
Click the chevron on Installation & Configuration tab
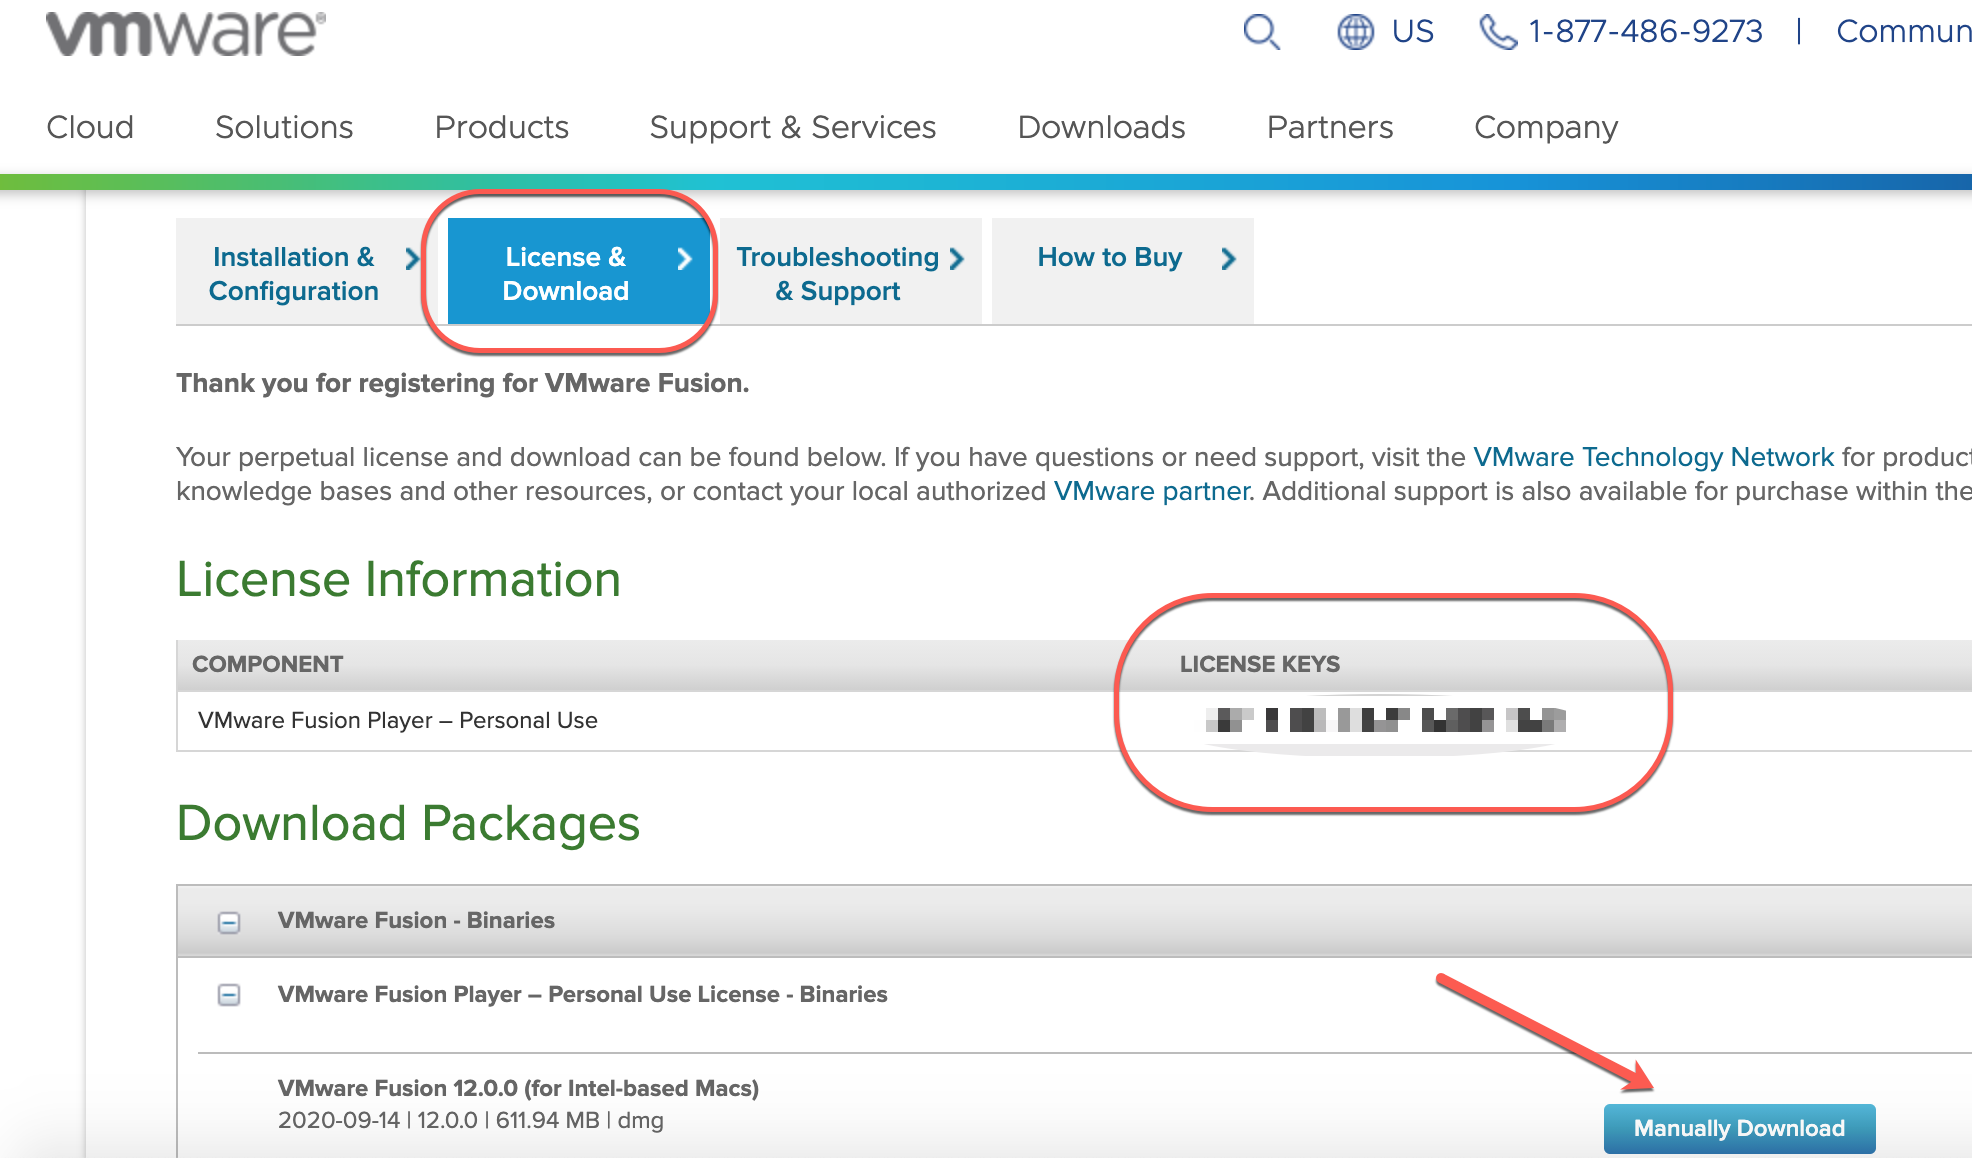412,259
